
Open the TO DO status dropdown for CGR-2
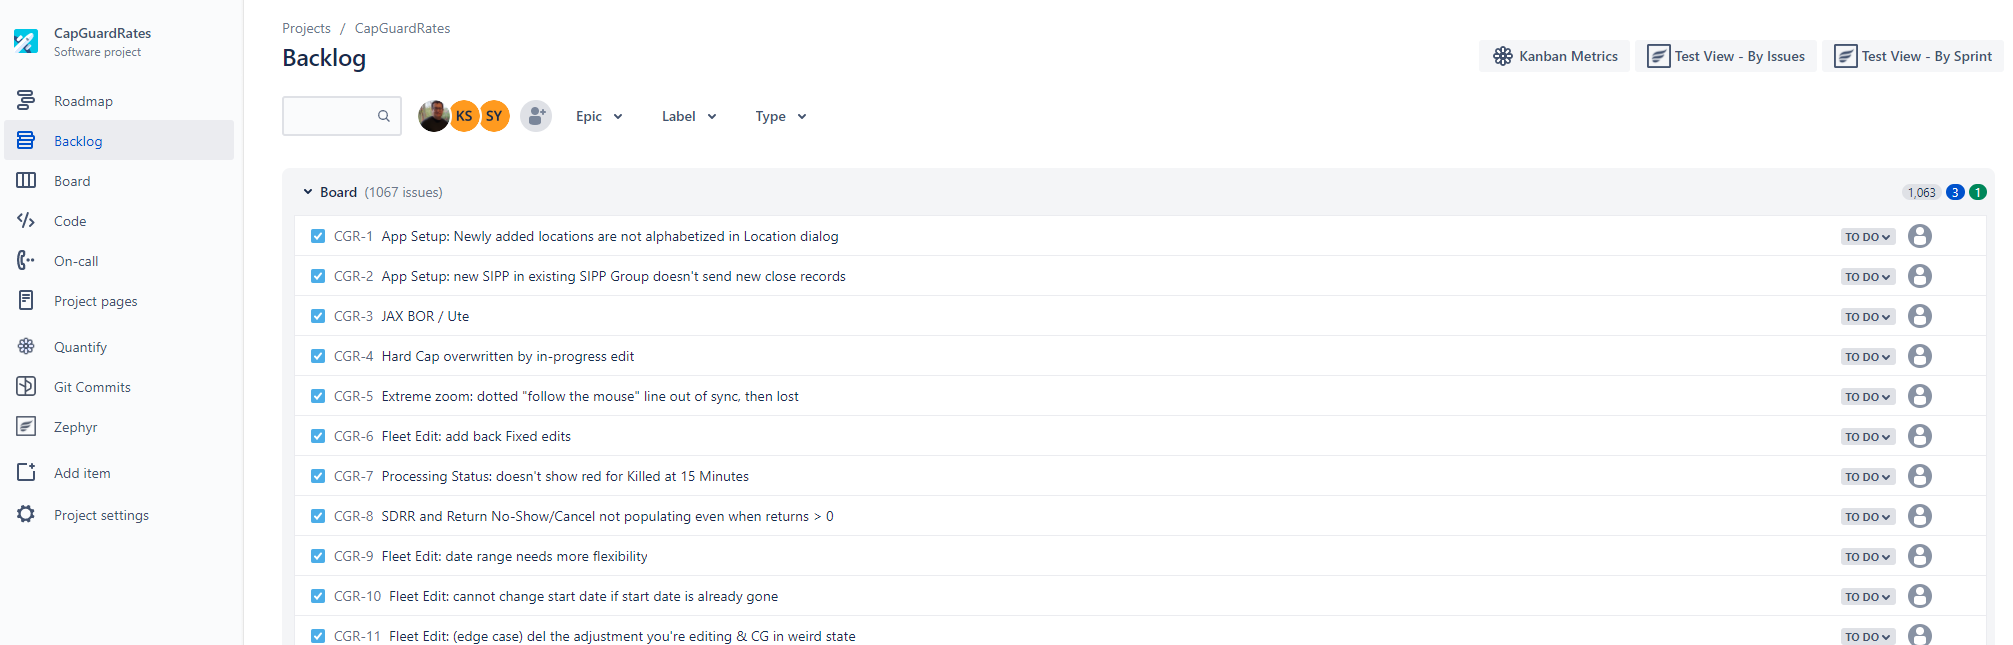(x=1867, y=277)
